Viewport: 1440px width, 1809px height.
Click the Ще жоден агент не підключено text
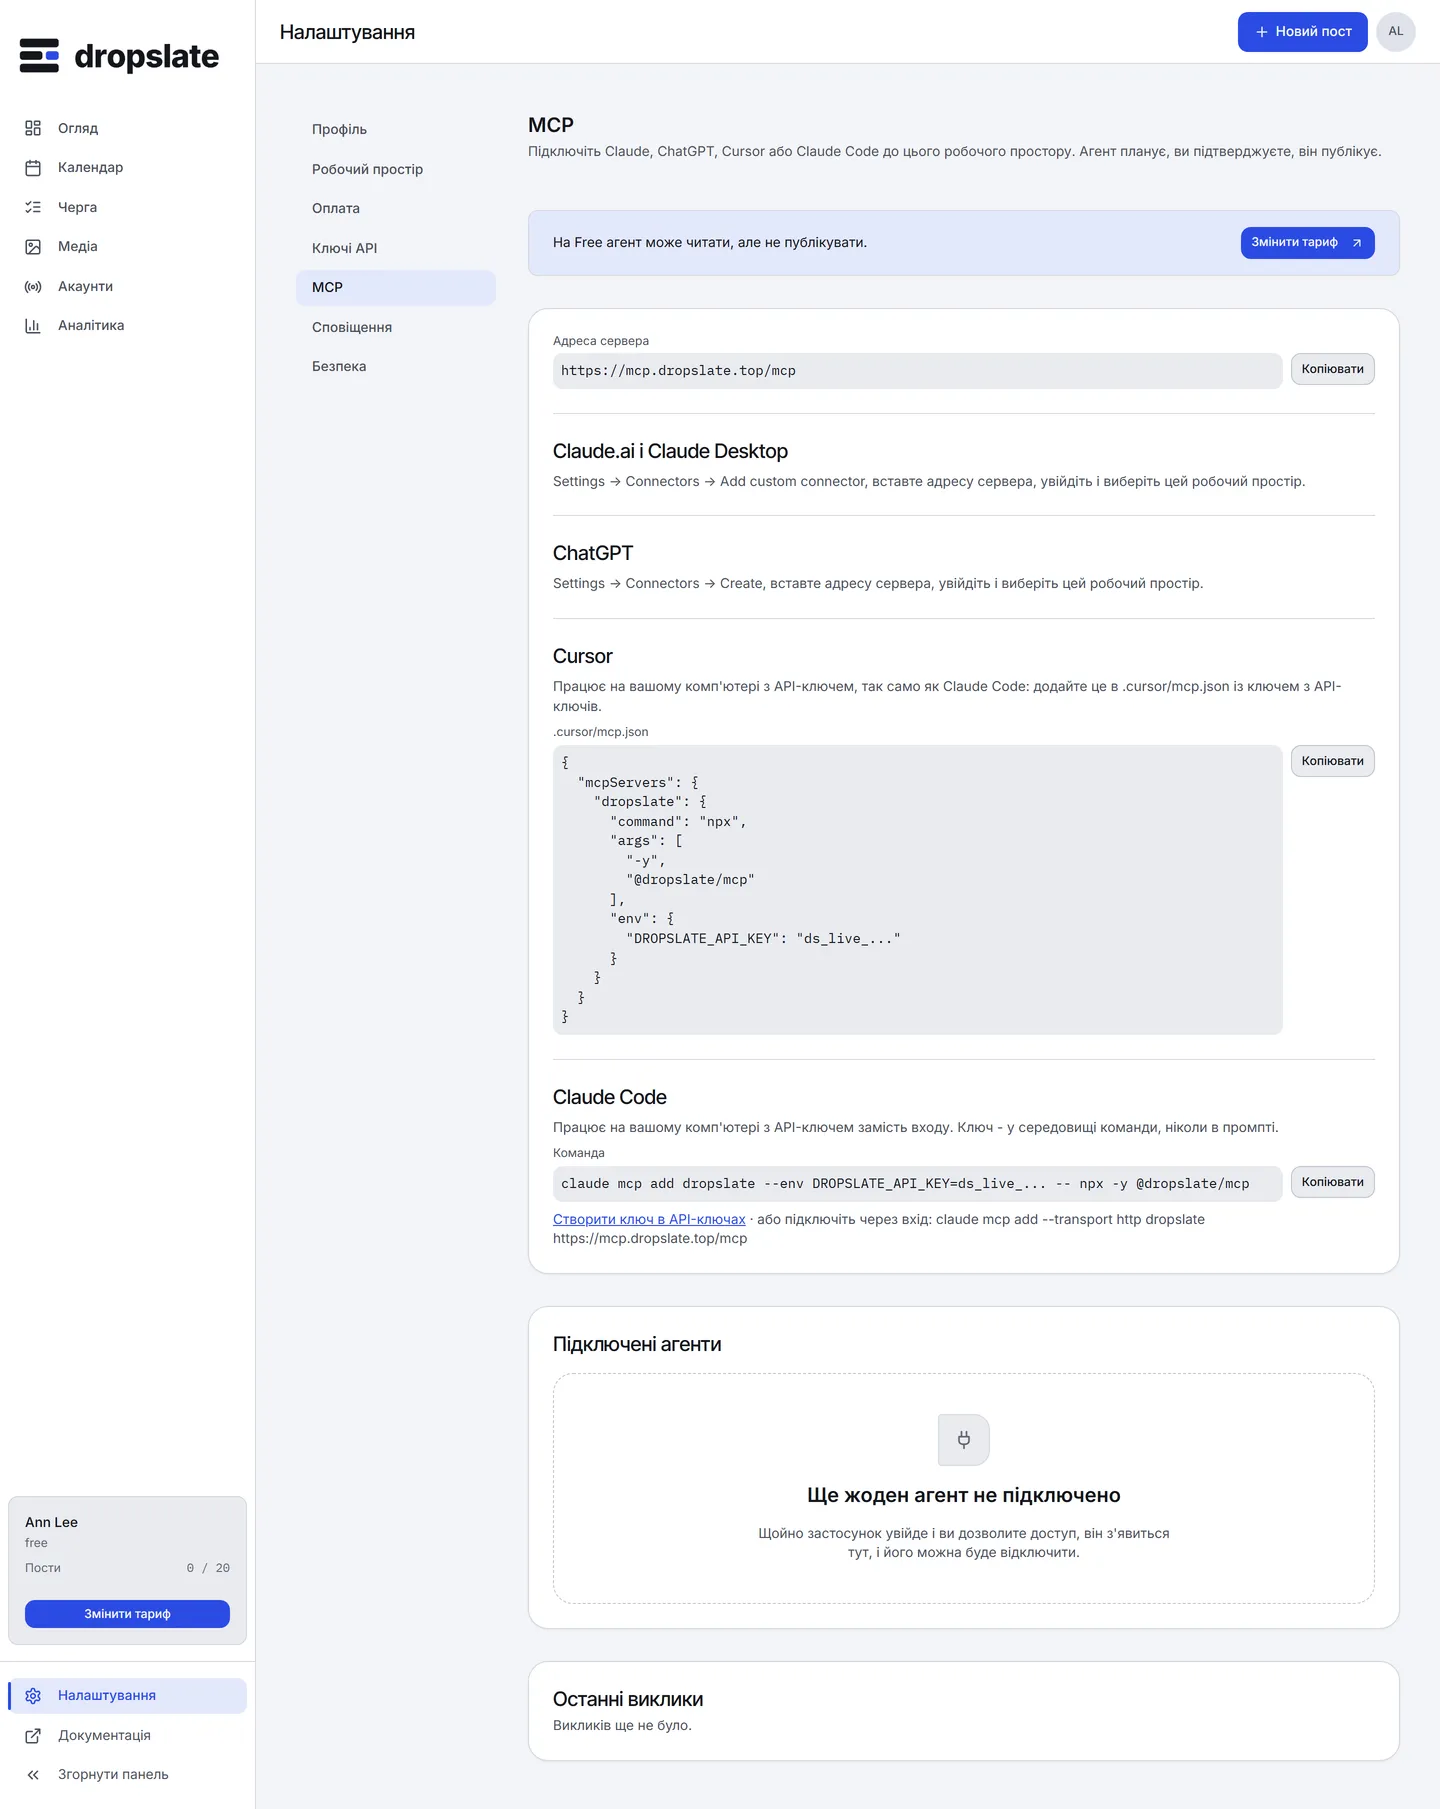tap(964, 1495)
